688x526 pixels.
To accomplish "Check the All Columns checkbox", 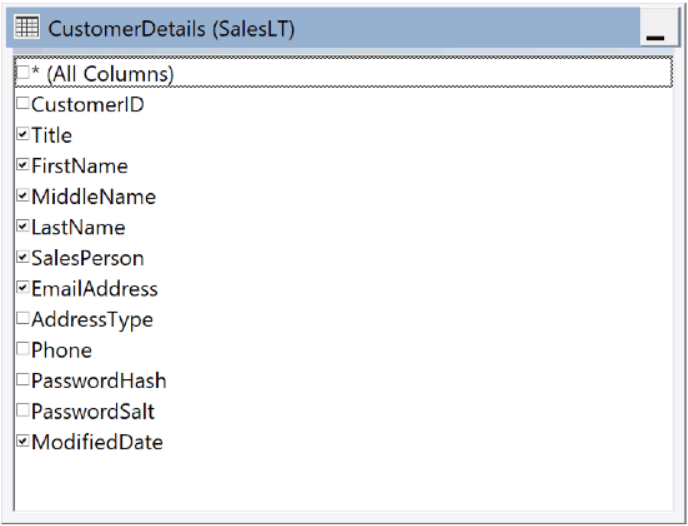I will pos(23,73).
